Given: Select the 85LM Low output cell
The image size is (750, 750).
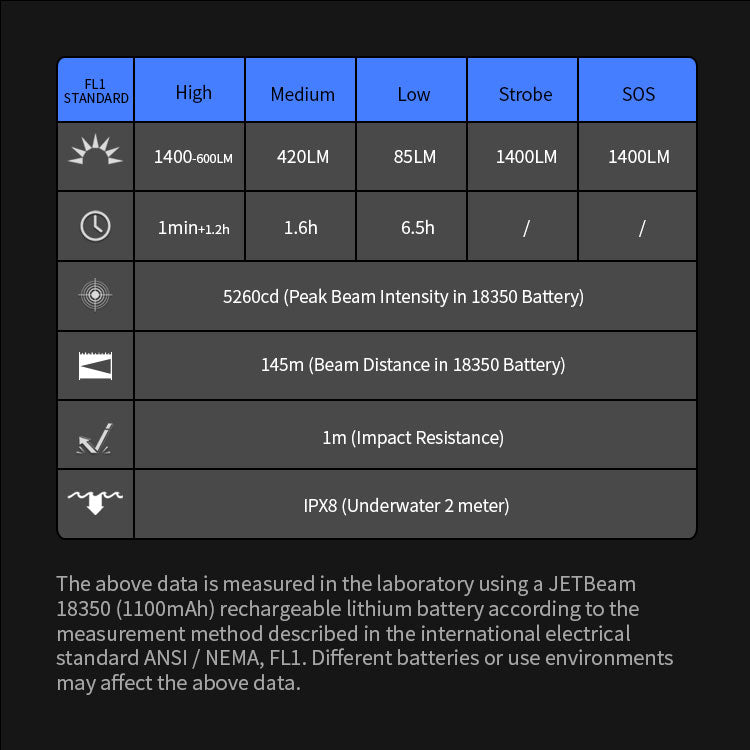Looking at the screenshot, I should click(413, 157).
